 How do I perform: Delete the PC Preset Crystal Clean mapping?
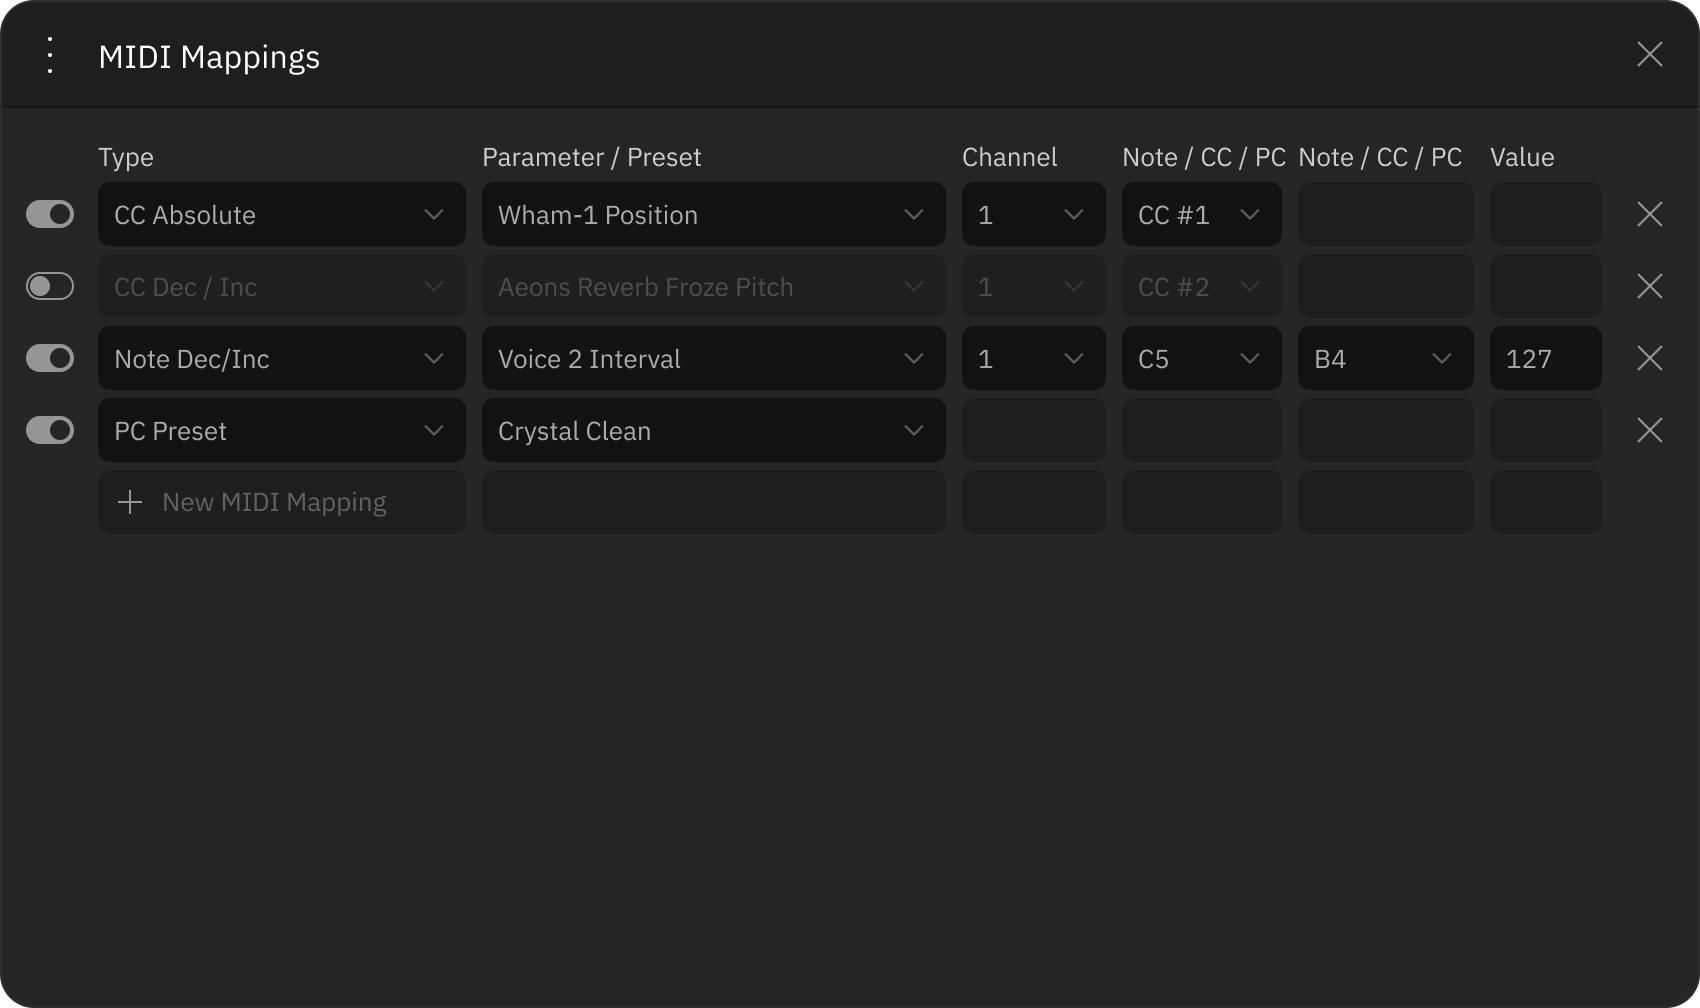pos(1650,430)
